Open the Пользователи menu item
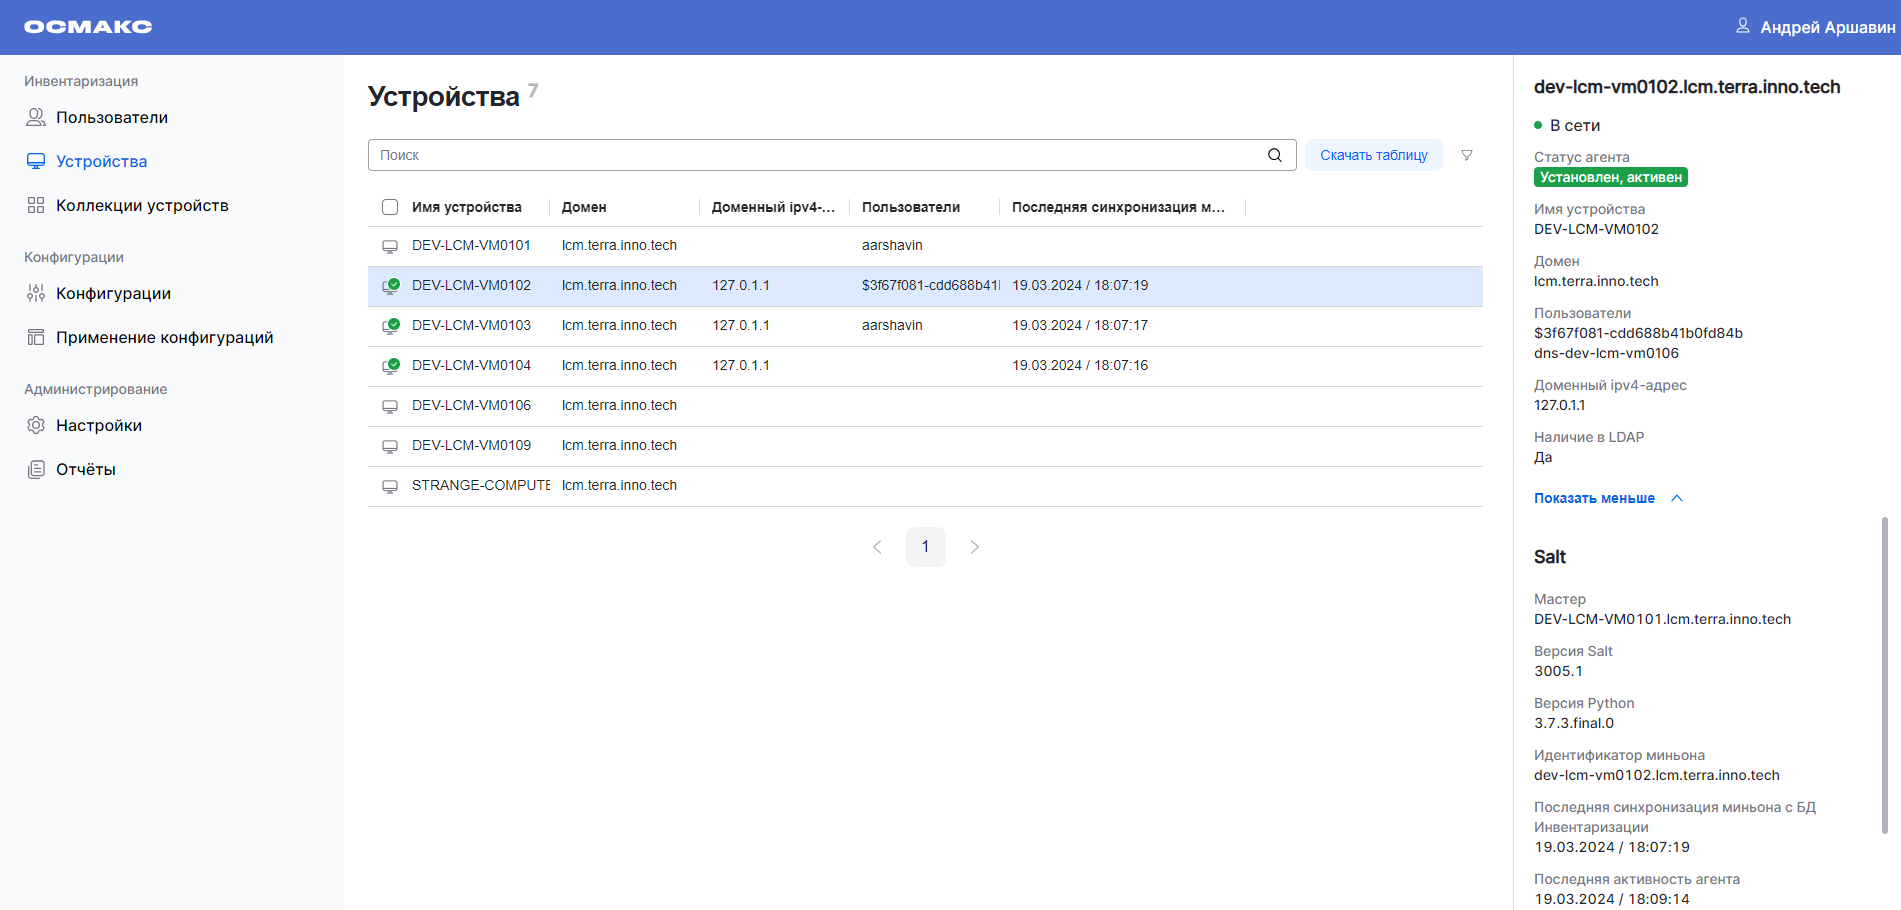Viewport: 1901px width, 910px height. (x=111, y=117)
